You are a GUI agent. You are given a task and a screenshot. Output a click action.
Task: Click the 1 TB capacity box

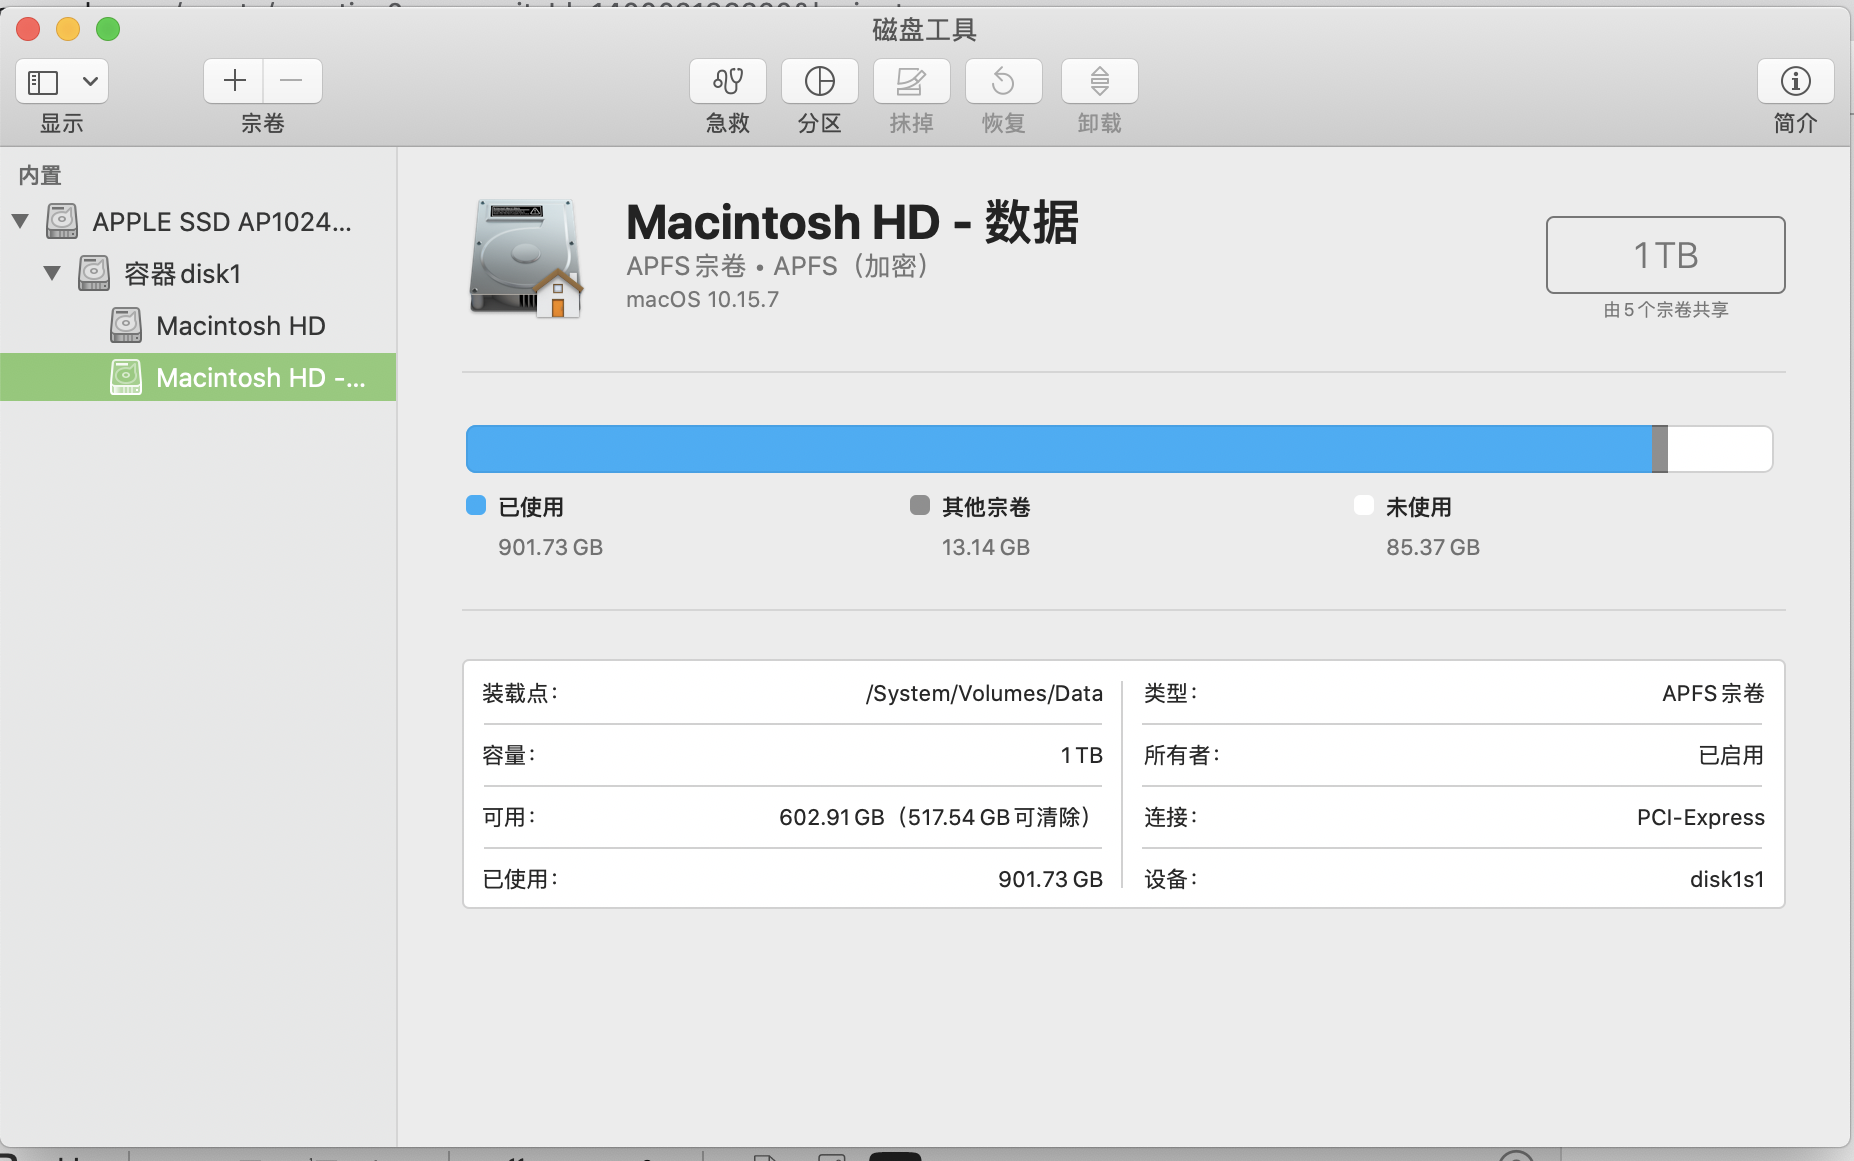coord(1665,255)
